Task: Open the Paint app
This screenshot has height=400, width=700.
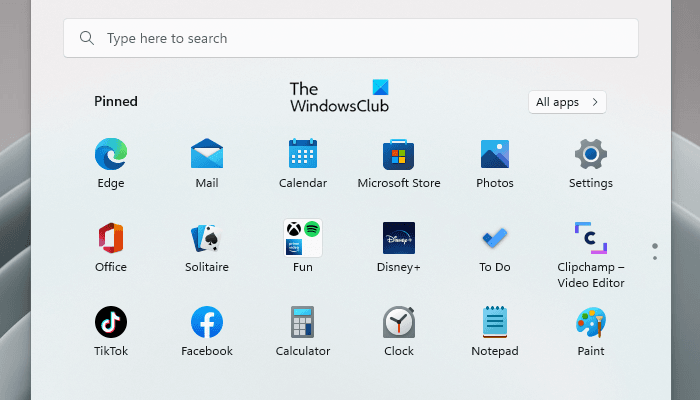Action: pyautogui.click(x=591, y=322)
